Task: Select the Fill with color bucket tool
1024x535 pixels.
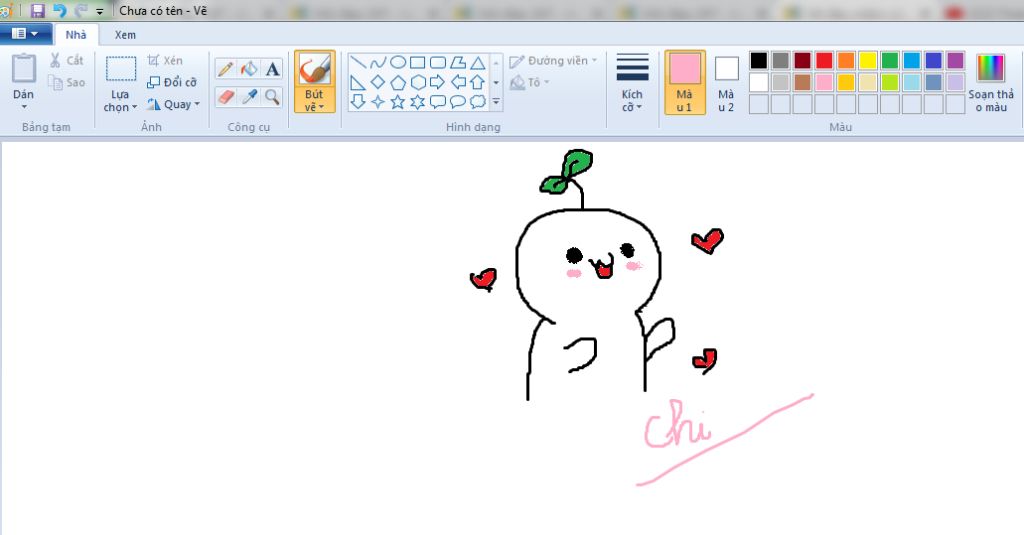Action: tap(249, 69)
